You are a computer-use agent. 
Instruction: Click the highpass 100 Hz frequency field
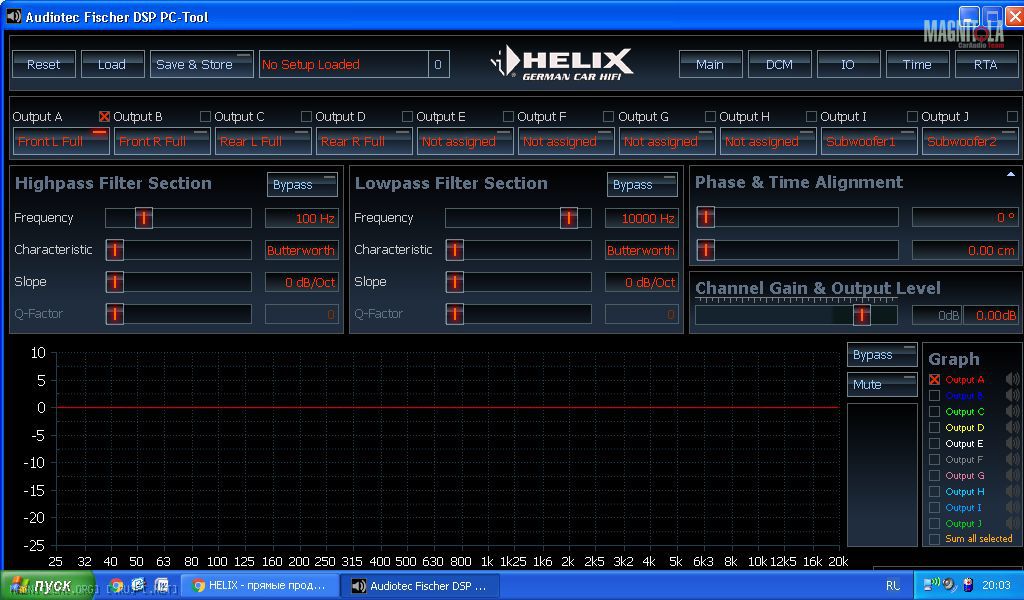(301, 218)
